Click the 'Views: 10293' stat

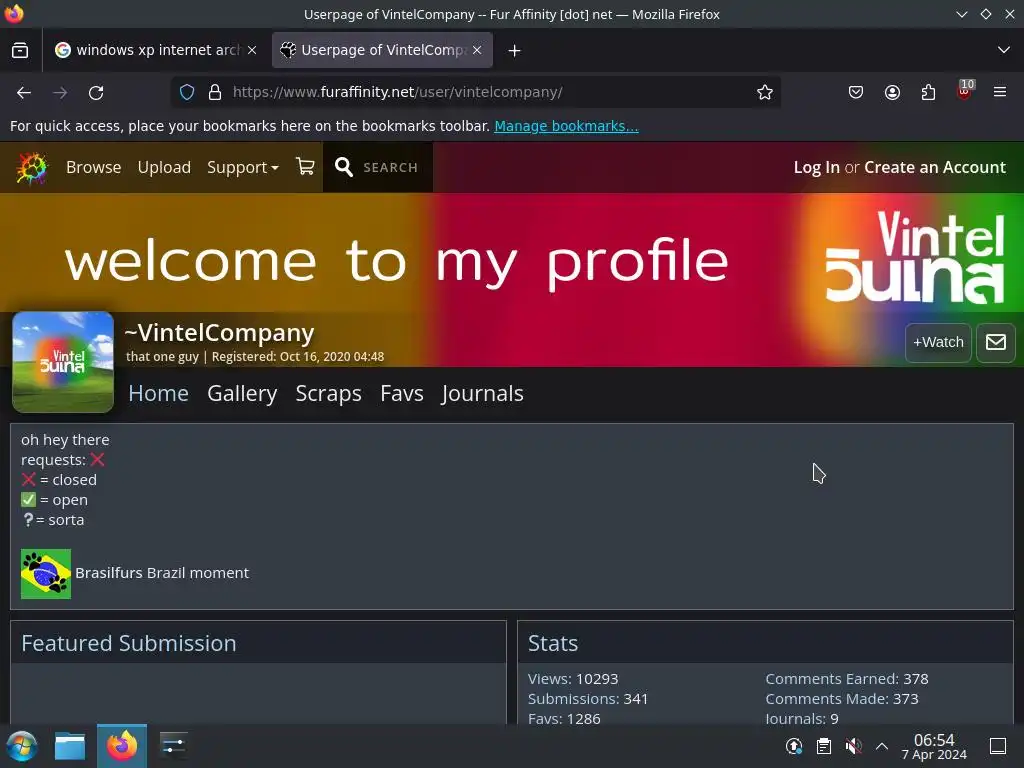(573, 679)
